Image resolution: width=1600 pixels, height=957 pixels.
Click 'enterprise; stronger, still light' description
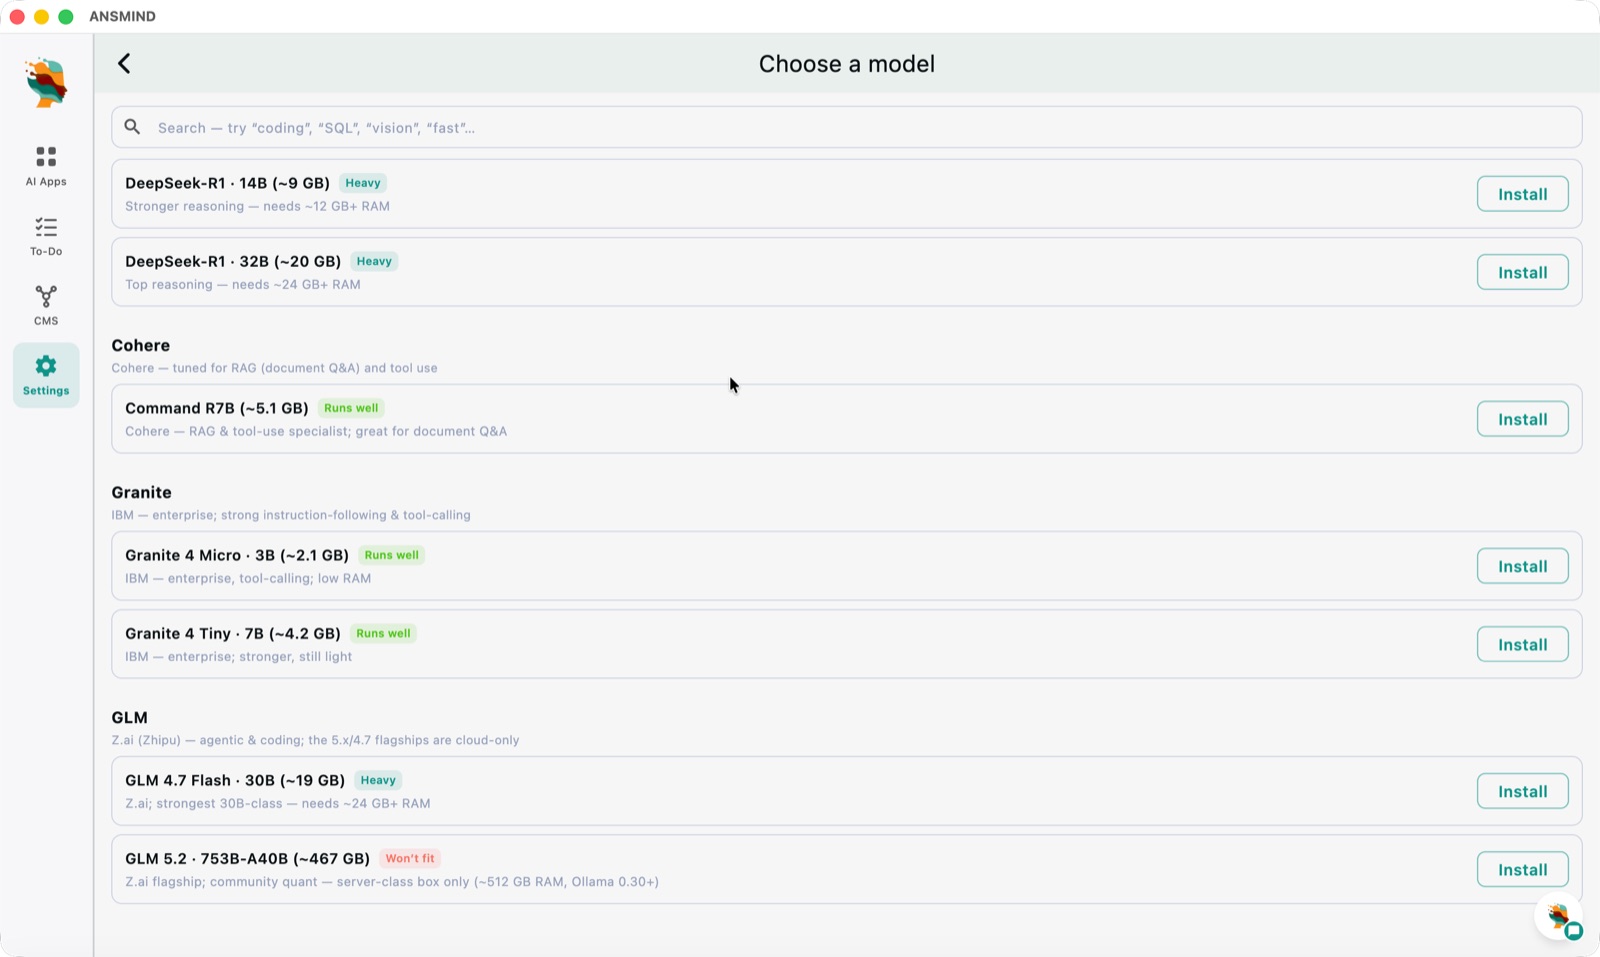[238, 656]
